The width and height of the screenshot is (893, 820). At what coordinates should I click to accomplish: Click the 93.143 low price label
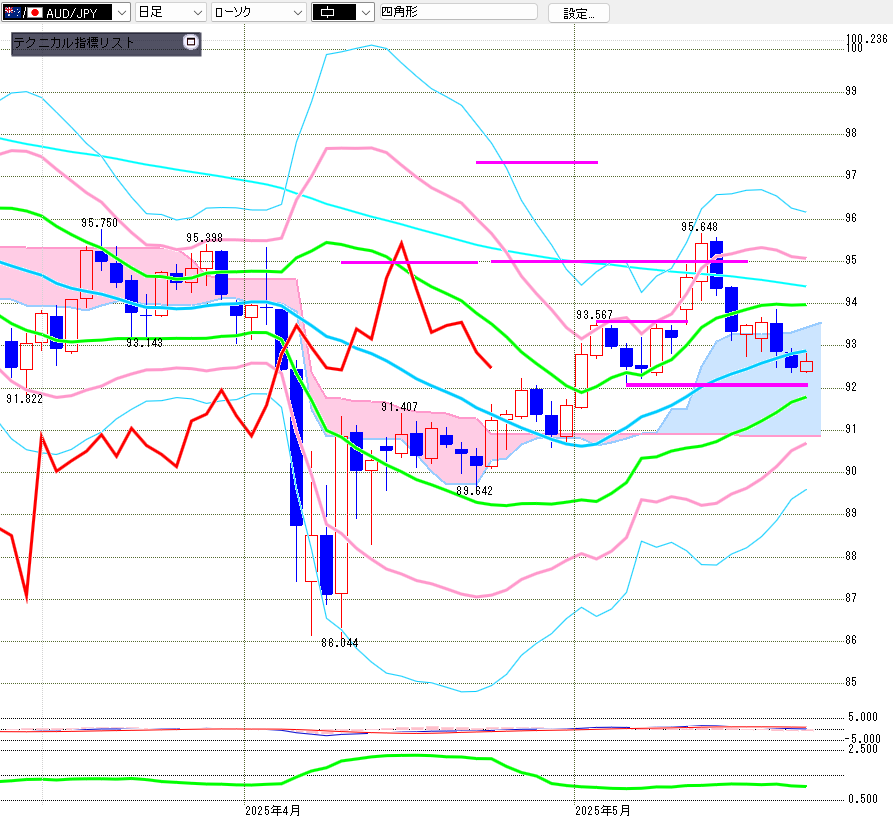point(144,343)
